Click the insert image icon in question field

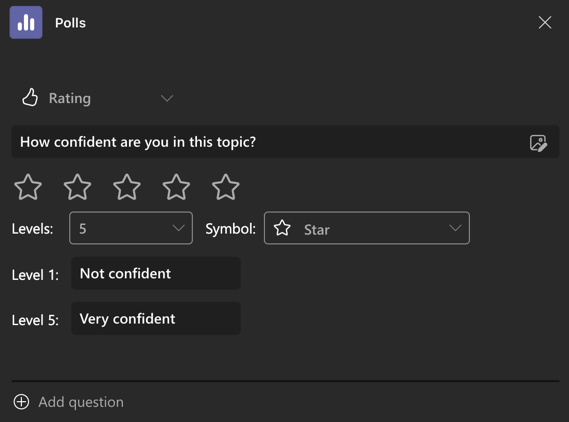pos(538,143)
